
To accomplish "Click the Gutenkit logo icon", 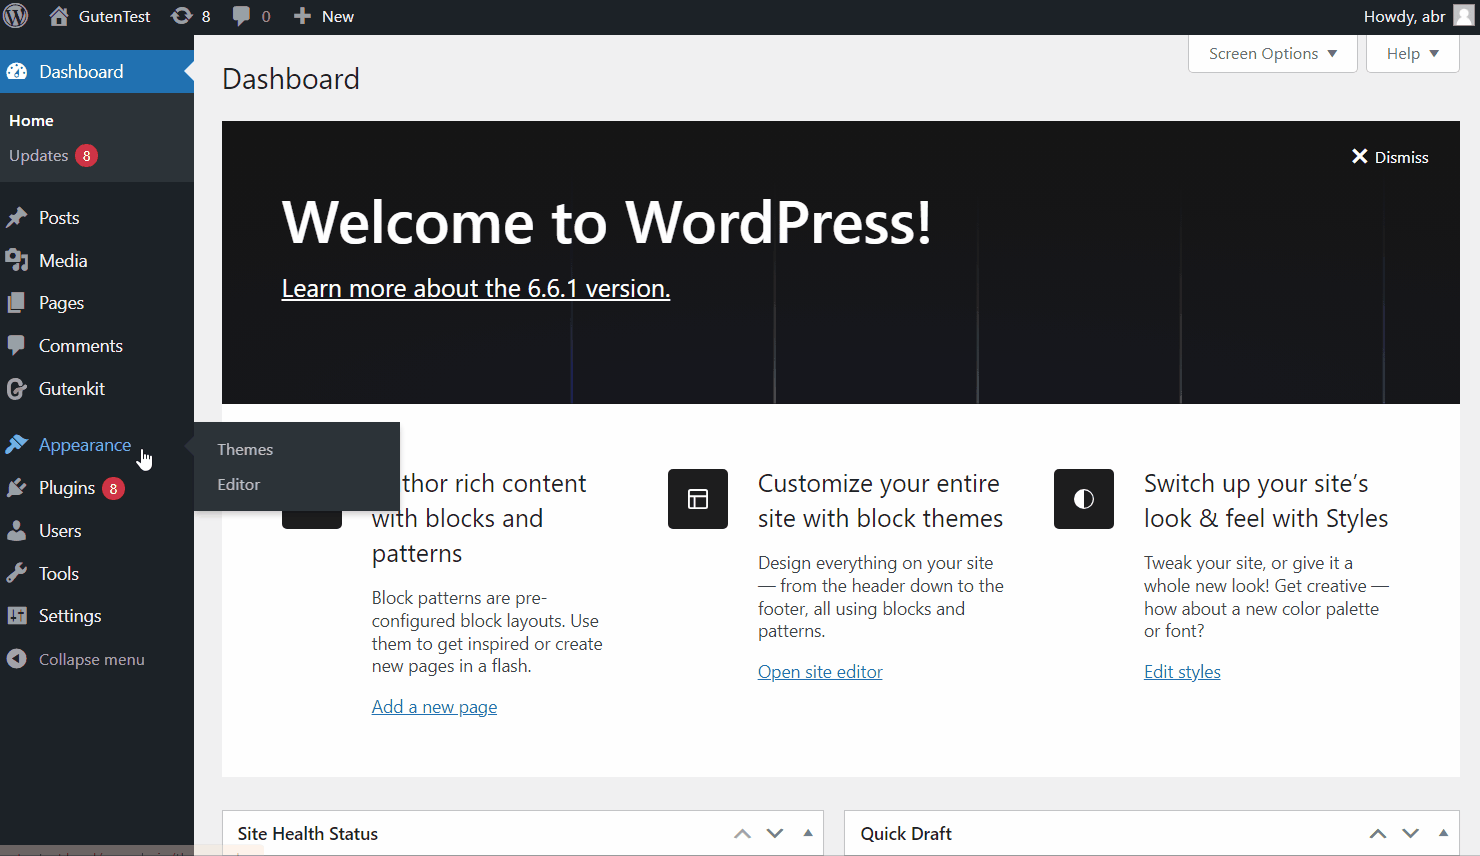I will [x=17, y=389].
